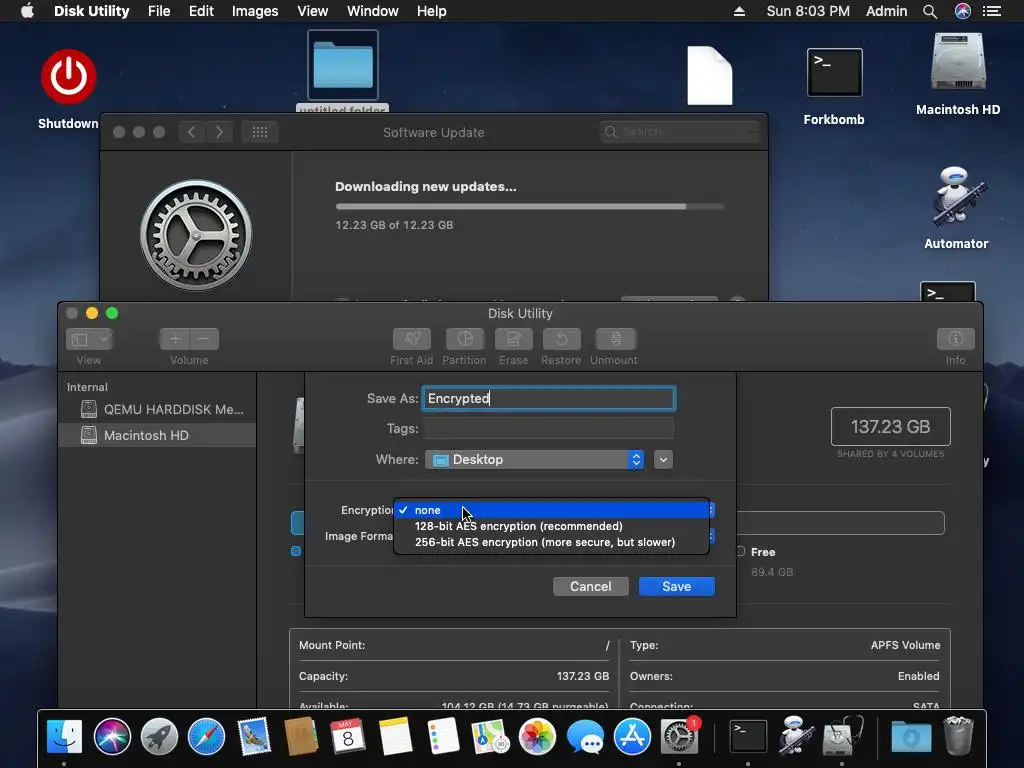Click show all grid button in Software Update
This screenshot has width=1024, height=768.
pyautogui.click(x=260, y=132)
